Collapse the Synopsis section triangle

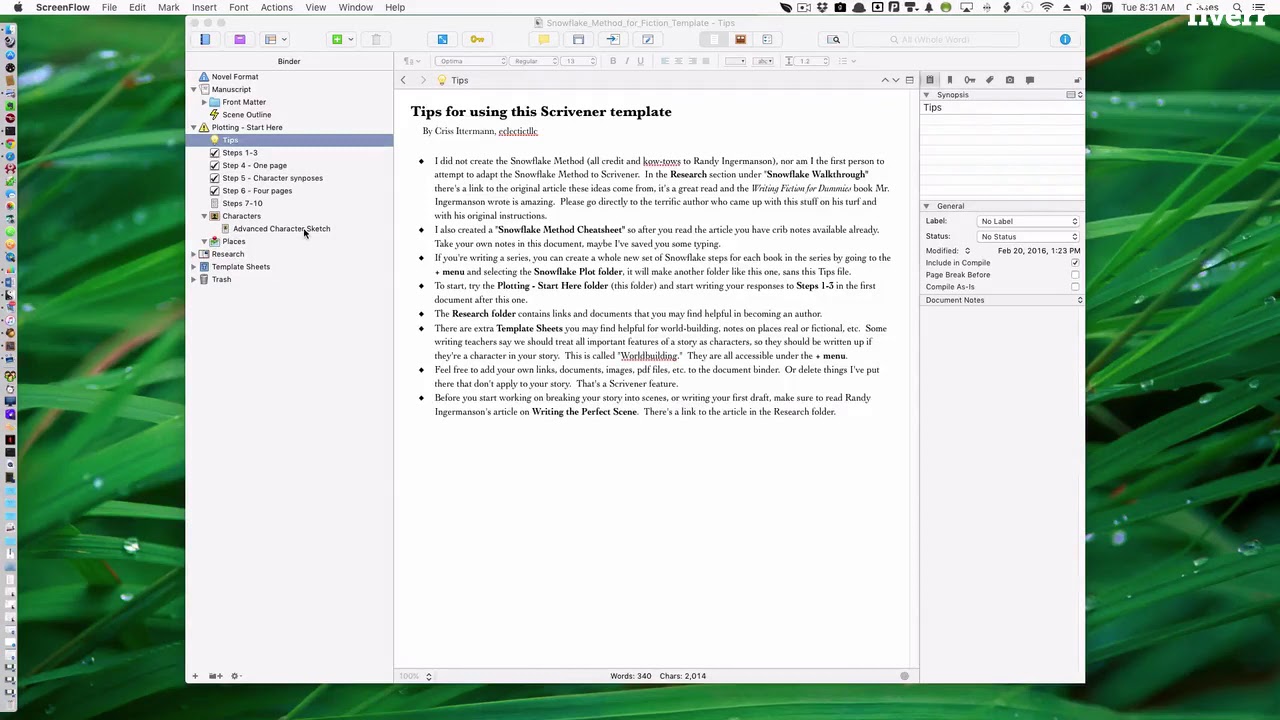pyautogui.click(x=926, y=95)
